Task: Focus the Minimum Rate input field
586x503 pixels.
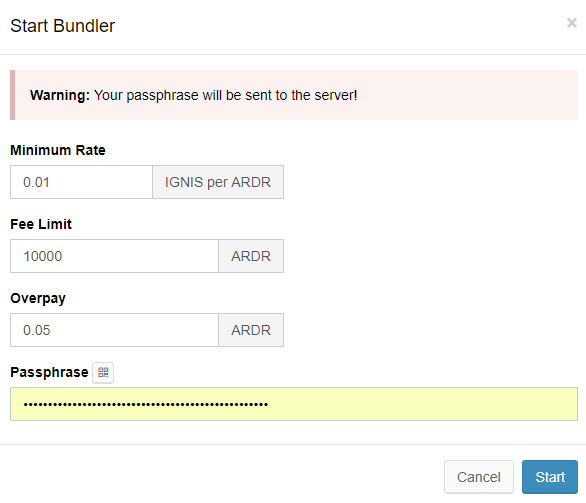Action: pyautogui.click(x=81, y=182)
